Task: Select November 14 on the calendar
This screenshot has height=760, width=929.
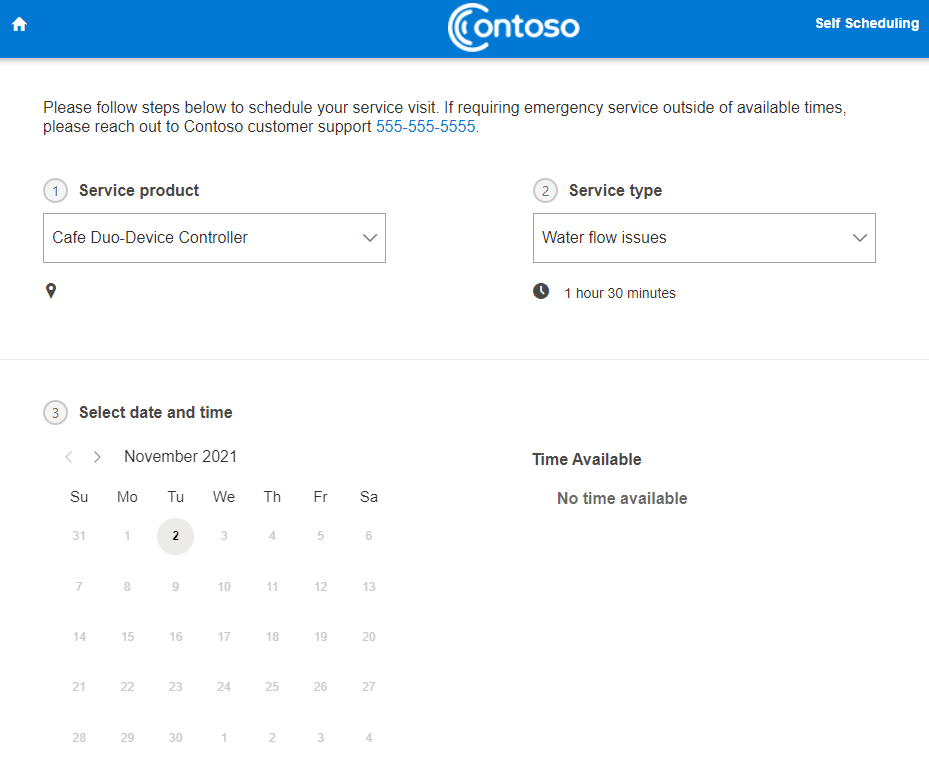Action: pos(79,637)
